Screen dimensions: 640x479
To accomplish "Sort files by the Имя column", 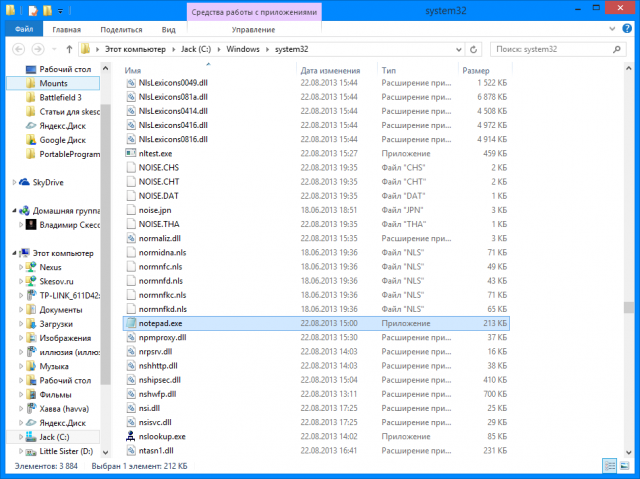I will [x=209, y=70].
